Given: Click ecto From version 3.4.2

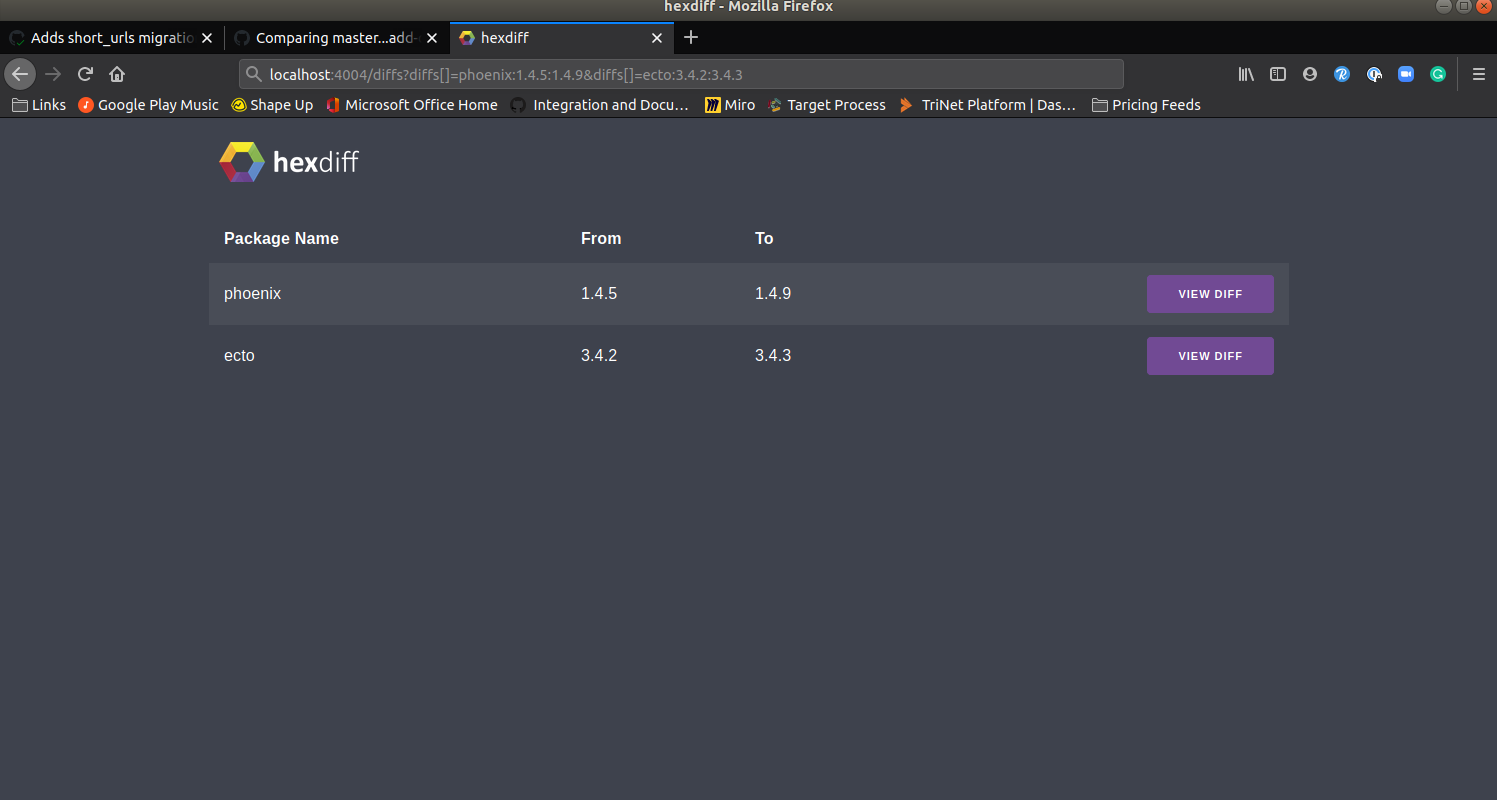Looking at the screenshot, I should coord(599,356).
